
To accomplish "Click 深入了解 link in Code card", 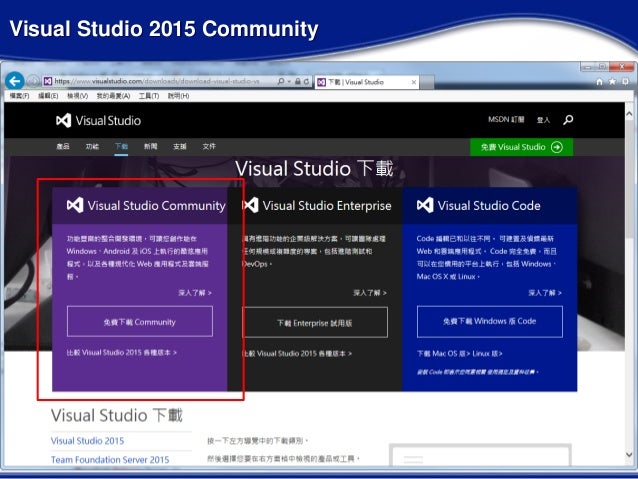I will pos(545,293).
